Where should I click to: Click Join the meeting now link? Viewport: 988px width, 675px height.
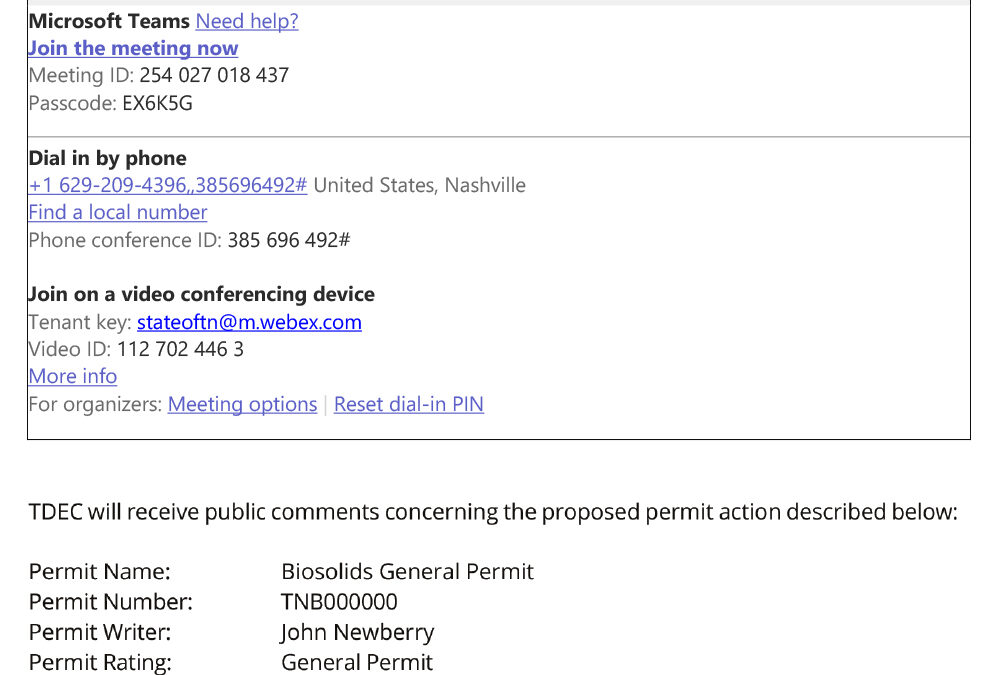[x=133, y=48]
